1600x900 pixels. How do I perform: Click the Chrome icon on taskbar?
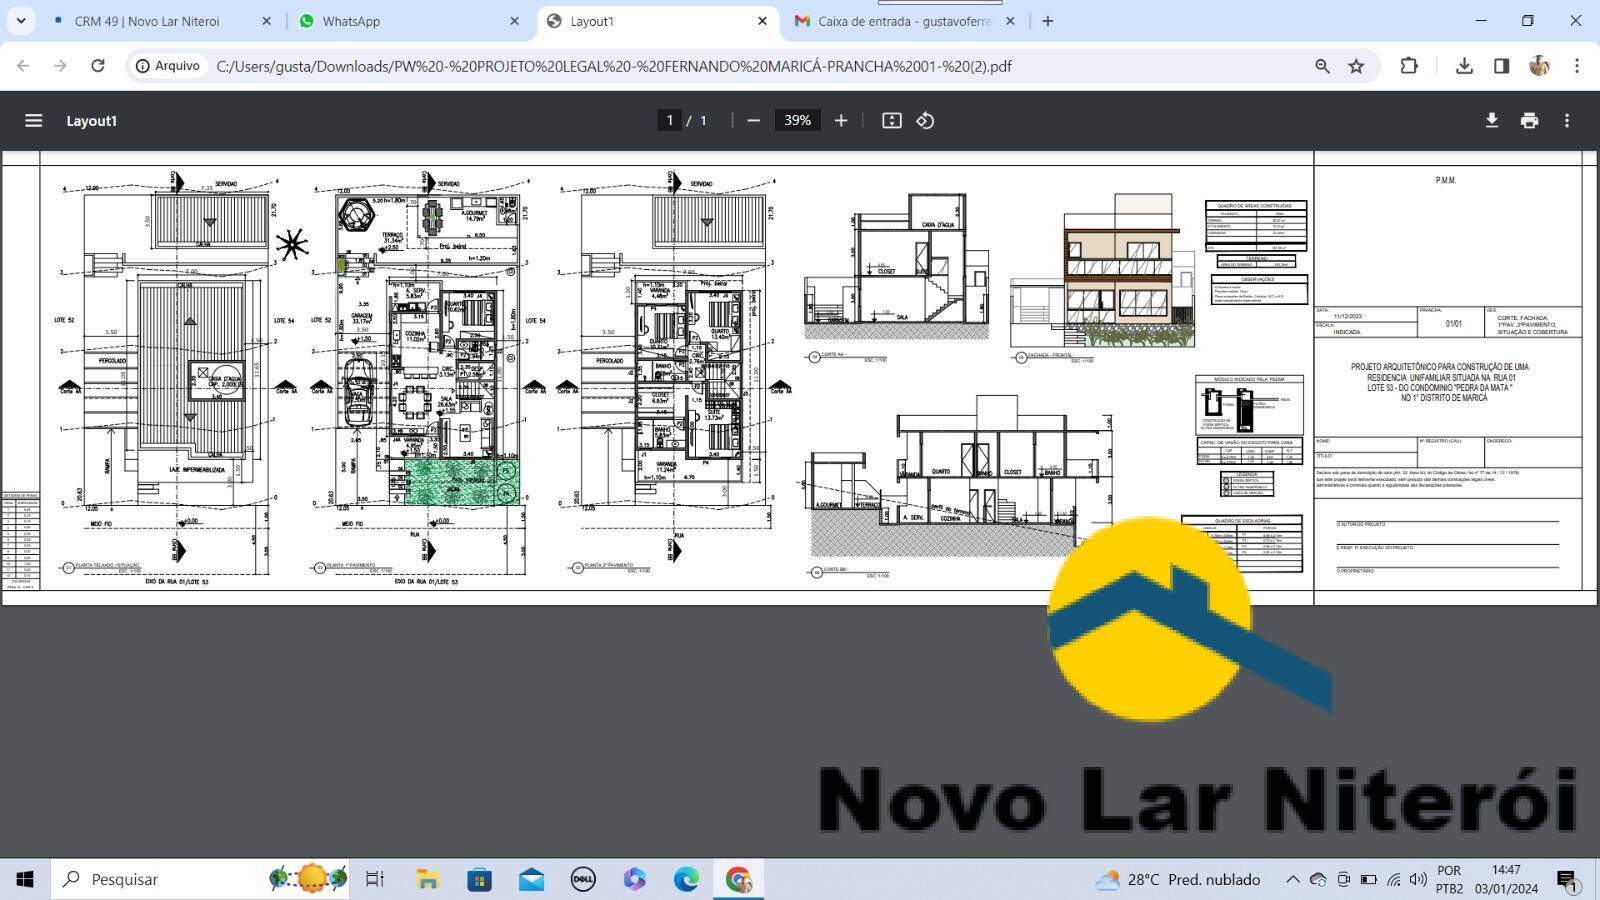pyautogui.click(x=738, y=879)
